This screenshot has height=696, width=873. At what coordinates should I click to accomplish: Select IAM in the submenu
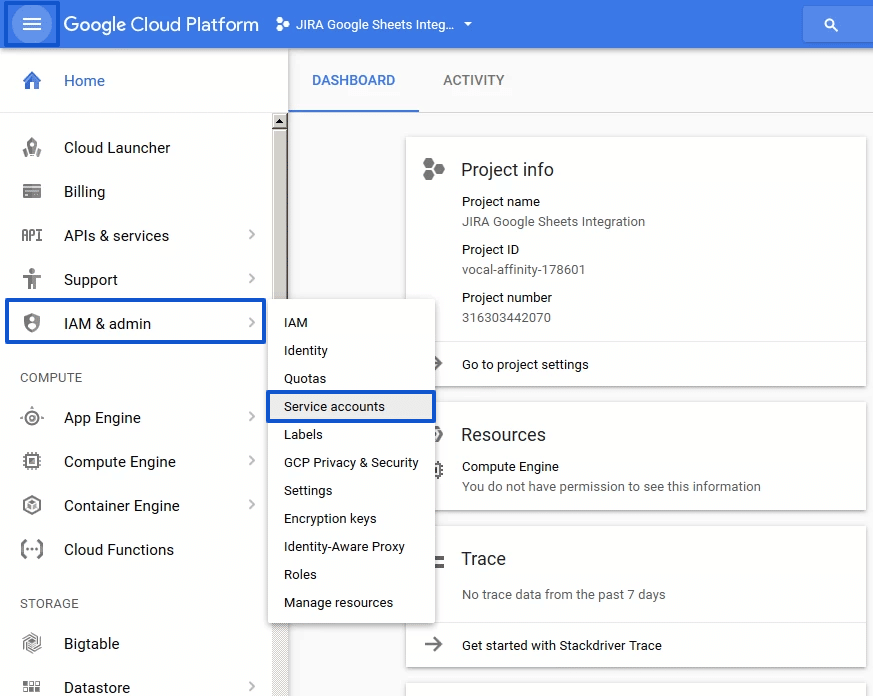(x=351, y=323)
